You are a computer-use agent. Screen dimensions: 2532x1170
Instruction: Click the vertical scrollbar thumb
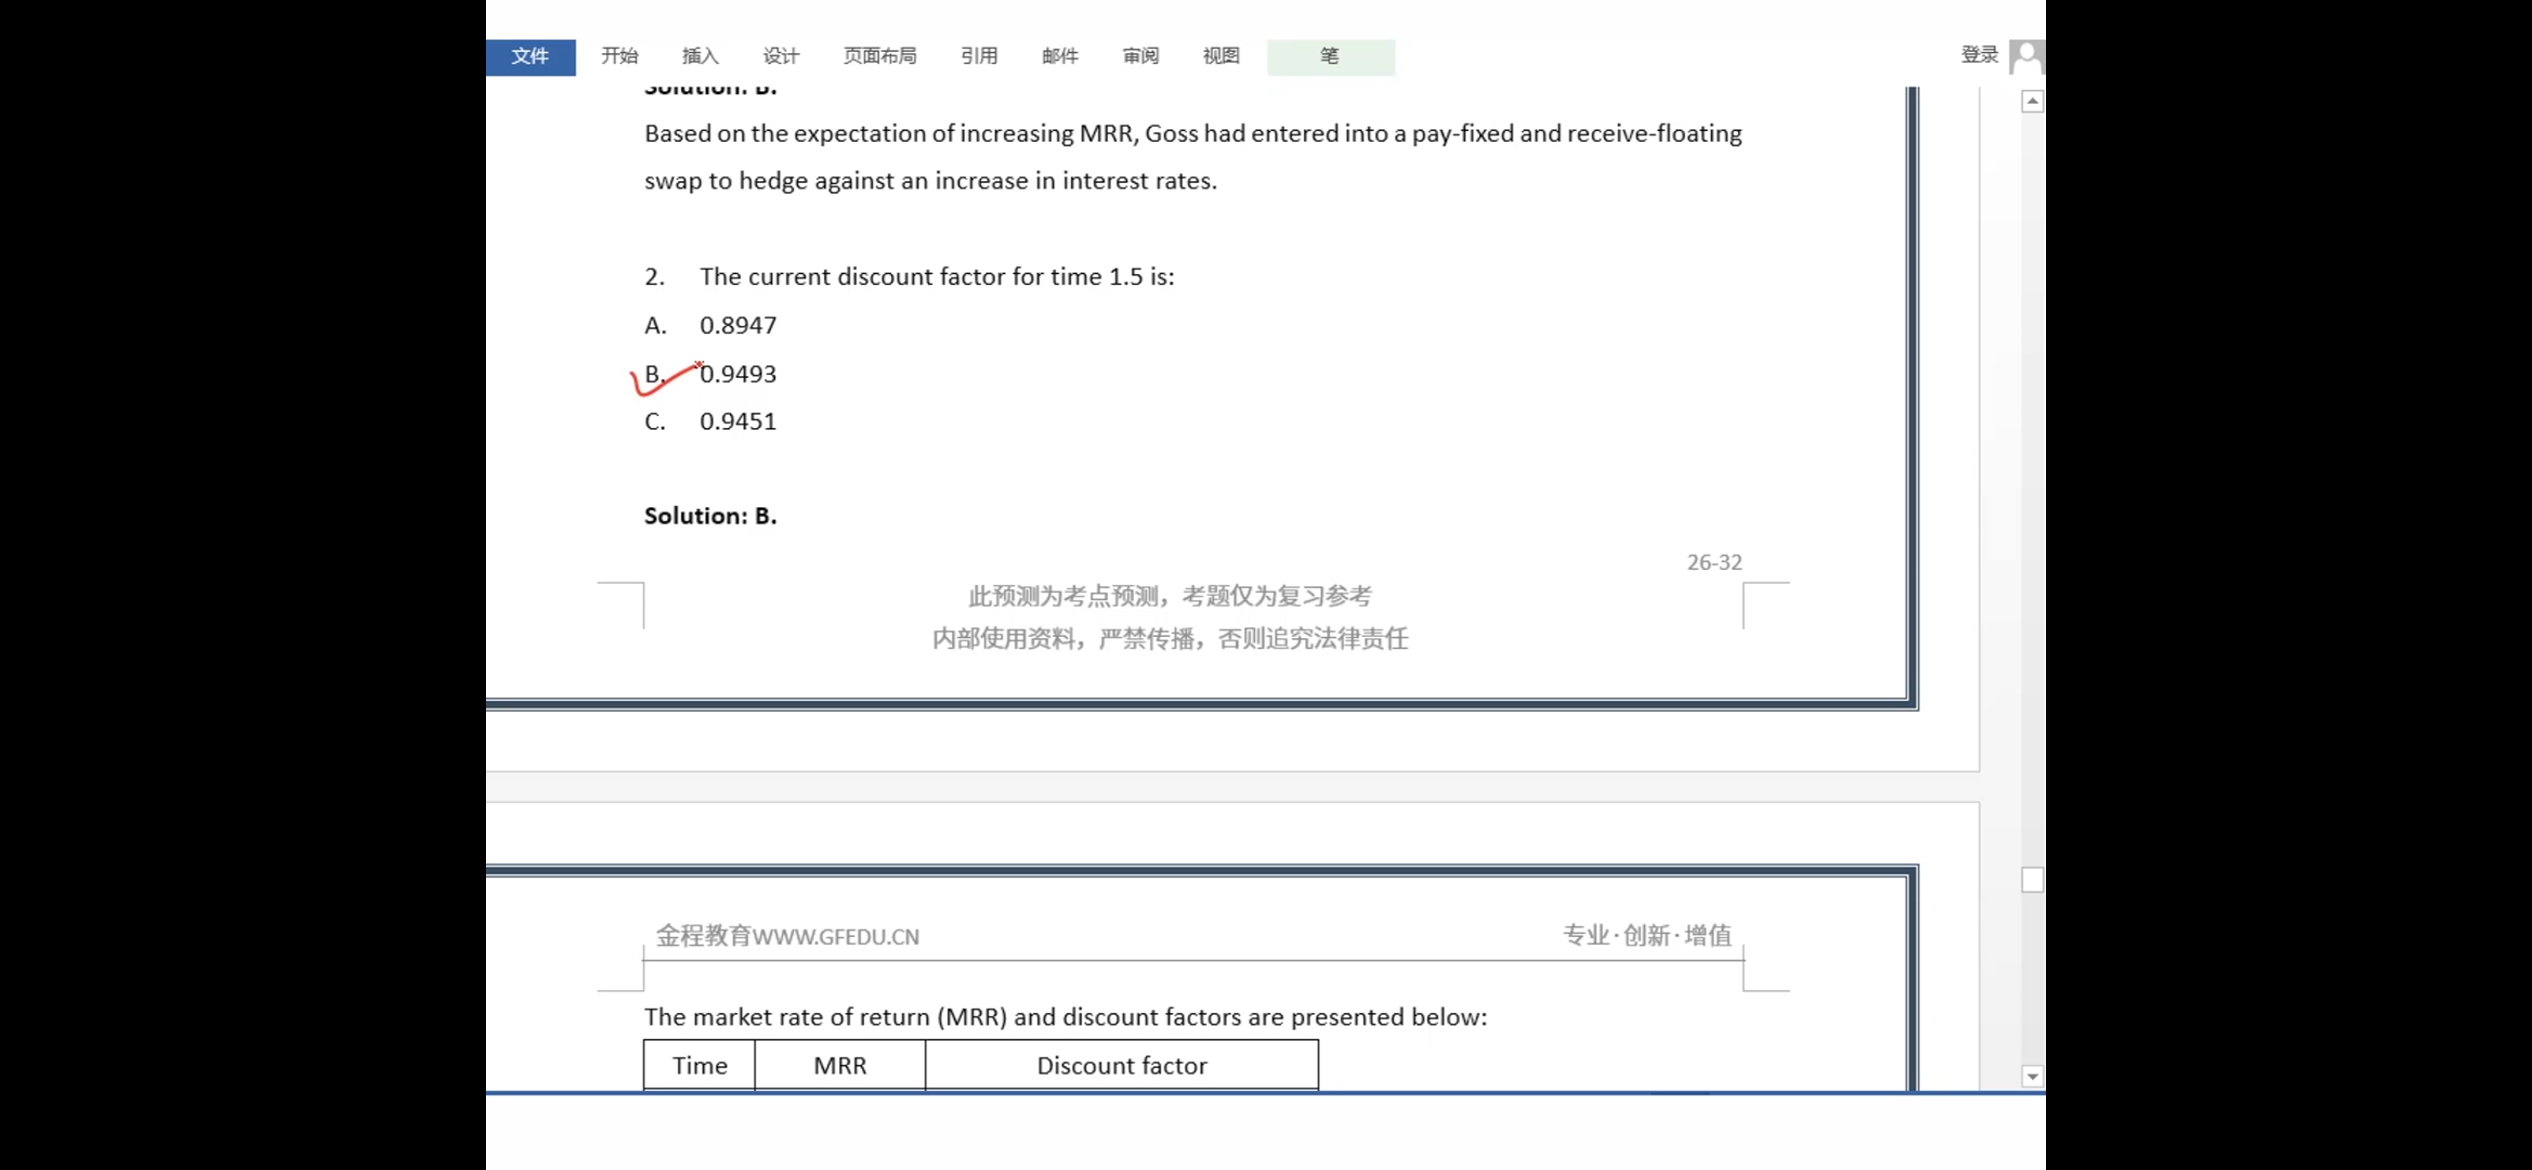click(2032, 880)
